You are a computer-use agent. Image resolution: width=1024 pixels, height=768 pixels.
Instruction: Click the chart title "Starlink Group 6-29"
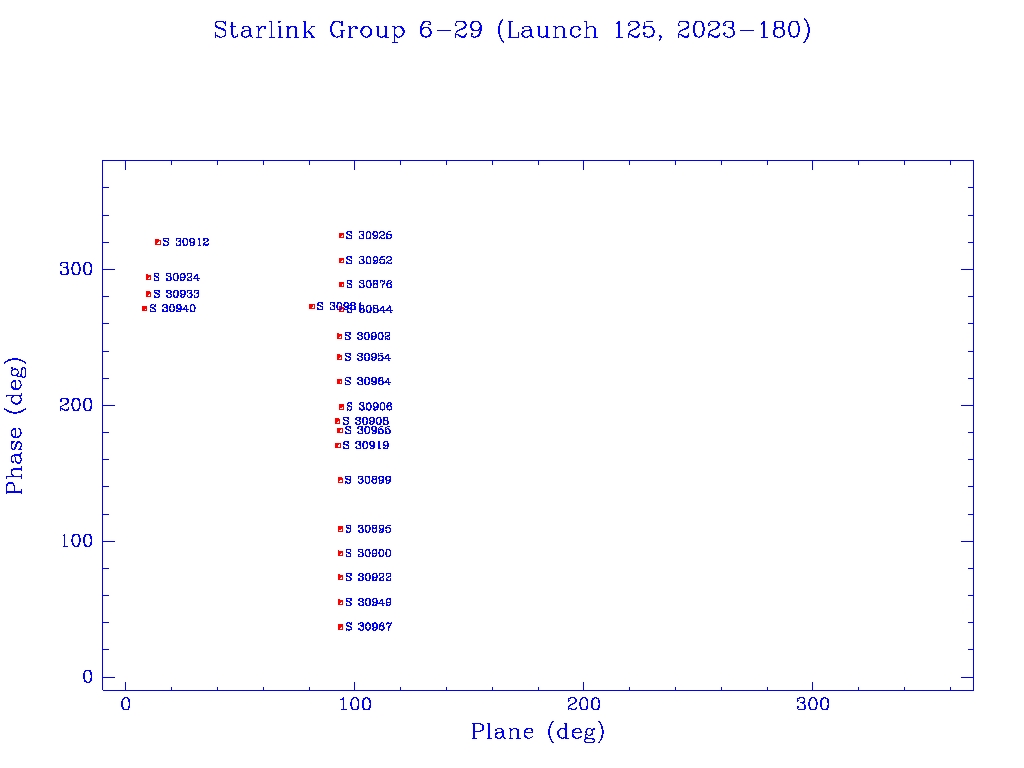(x=348, y=30)
